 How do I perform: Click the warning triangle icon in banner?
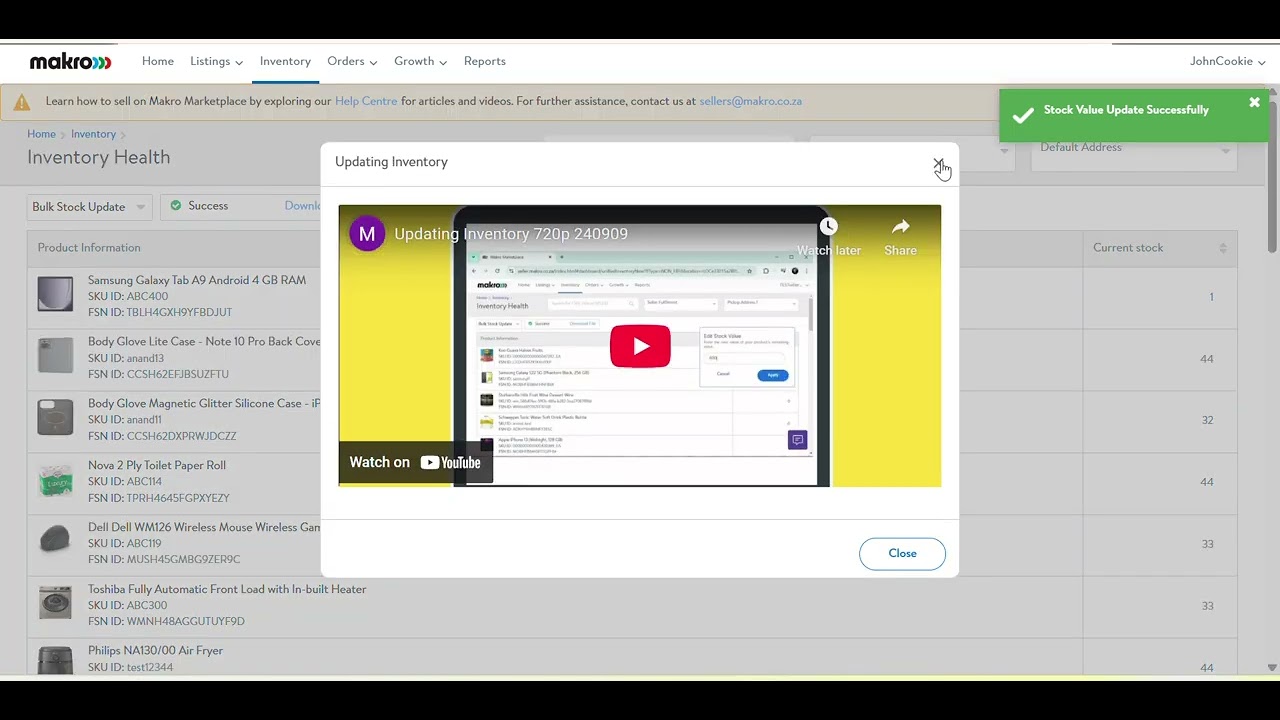click(x=22, y=102)
